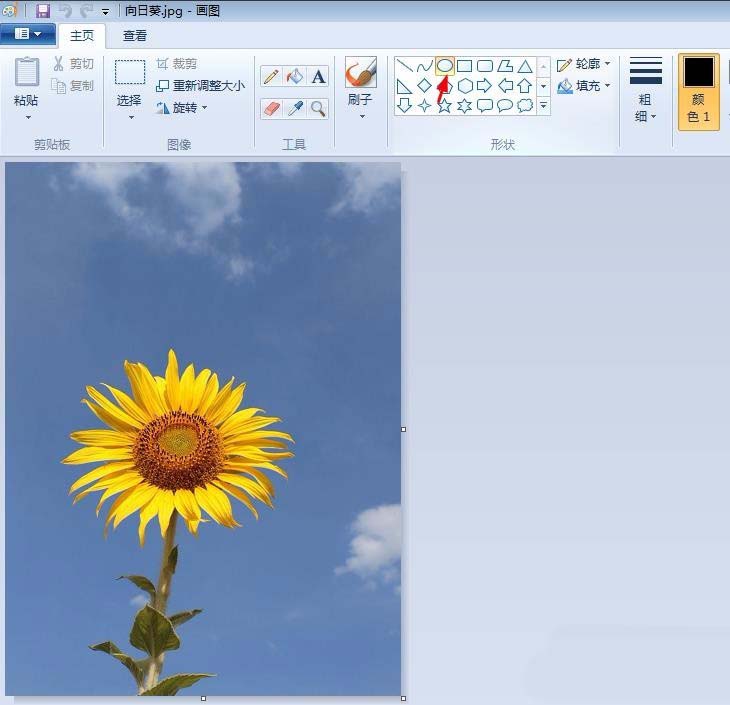Choose the Left arrow shape

tap(505, 86)
